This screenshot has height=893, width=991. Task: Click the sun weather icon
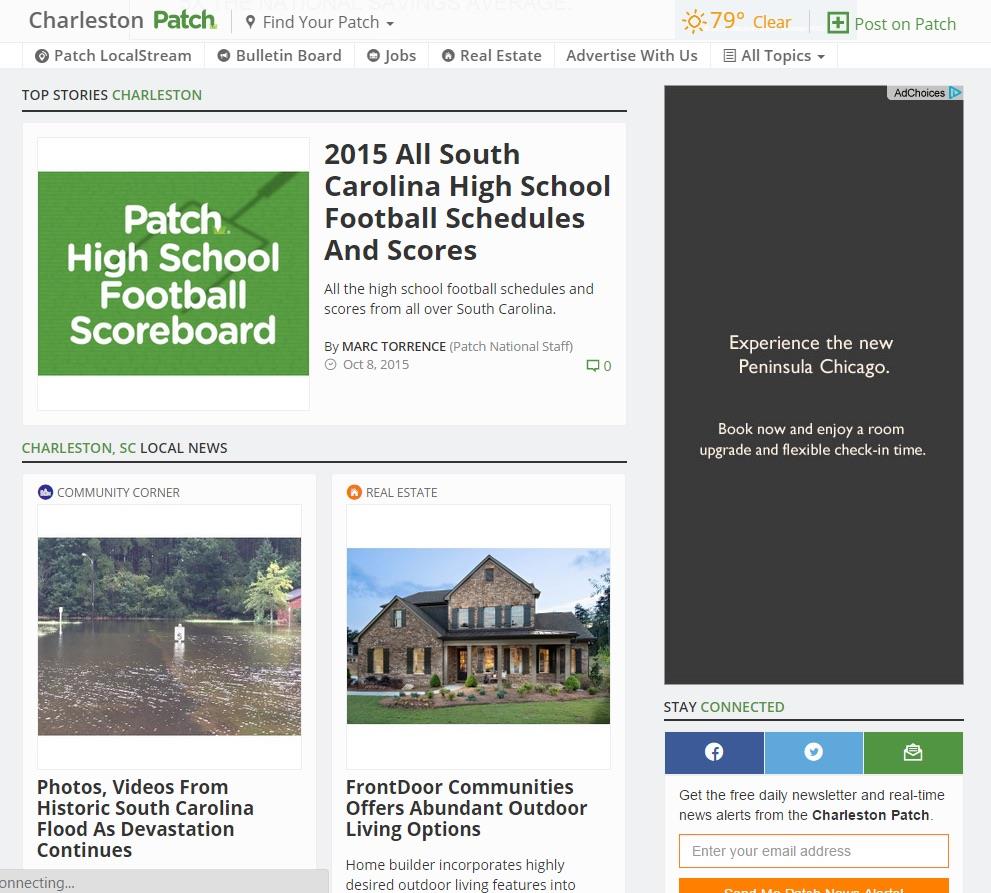[x=693, y=22]
